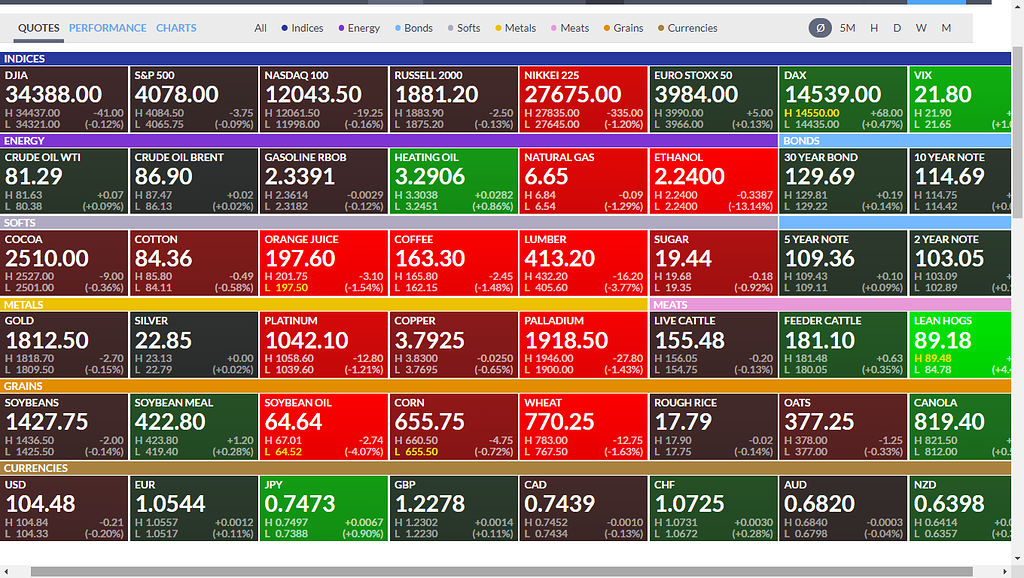This screenshot has width=1024, height=578.
Task: Click the green Grains dot icon
Action: [605, 28]
